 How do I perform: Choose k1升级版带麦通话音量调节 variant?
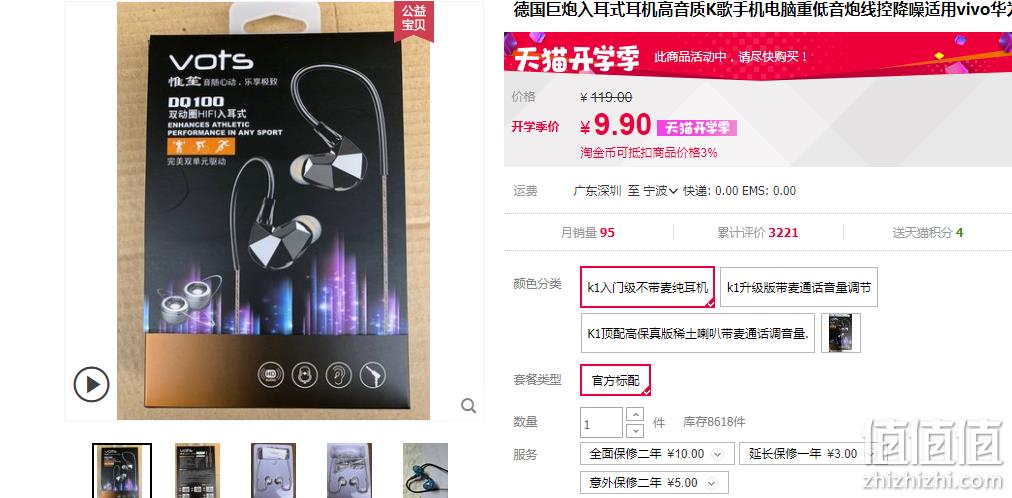(798, 287)
